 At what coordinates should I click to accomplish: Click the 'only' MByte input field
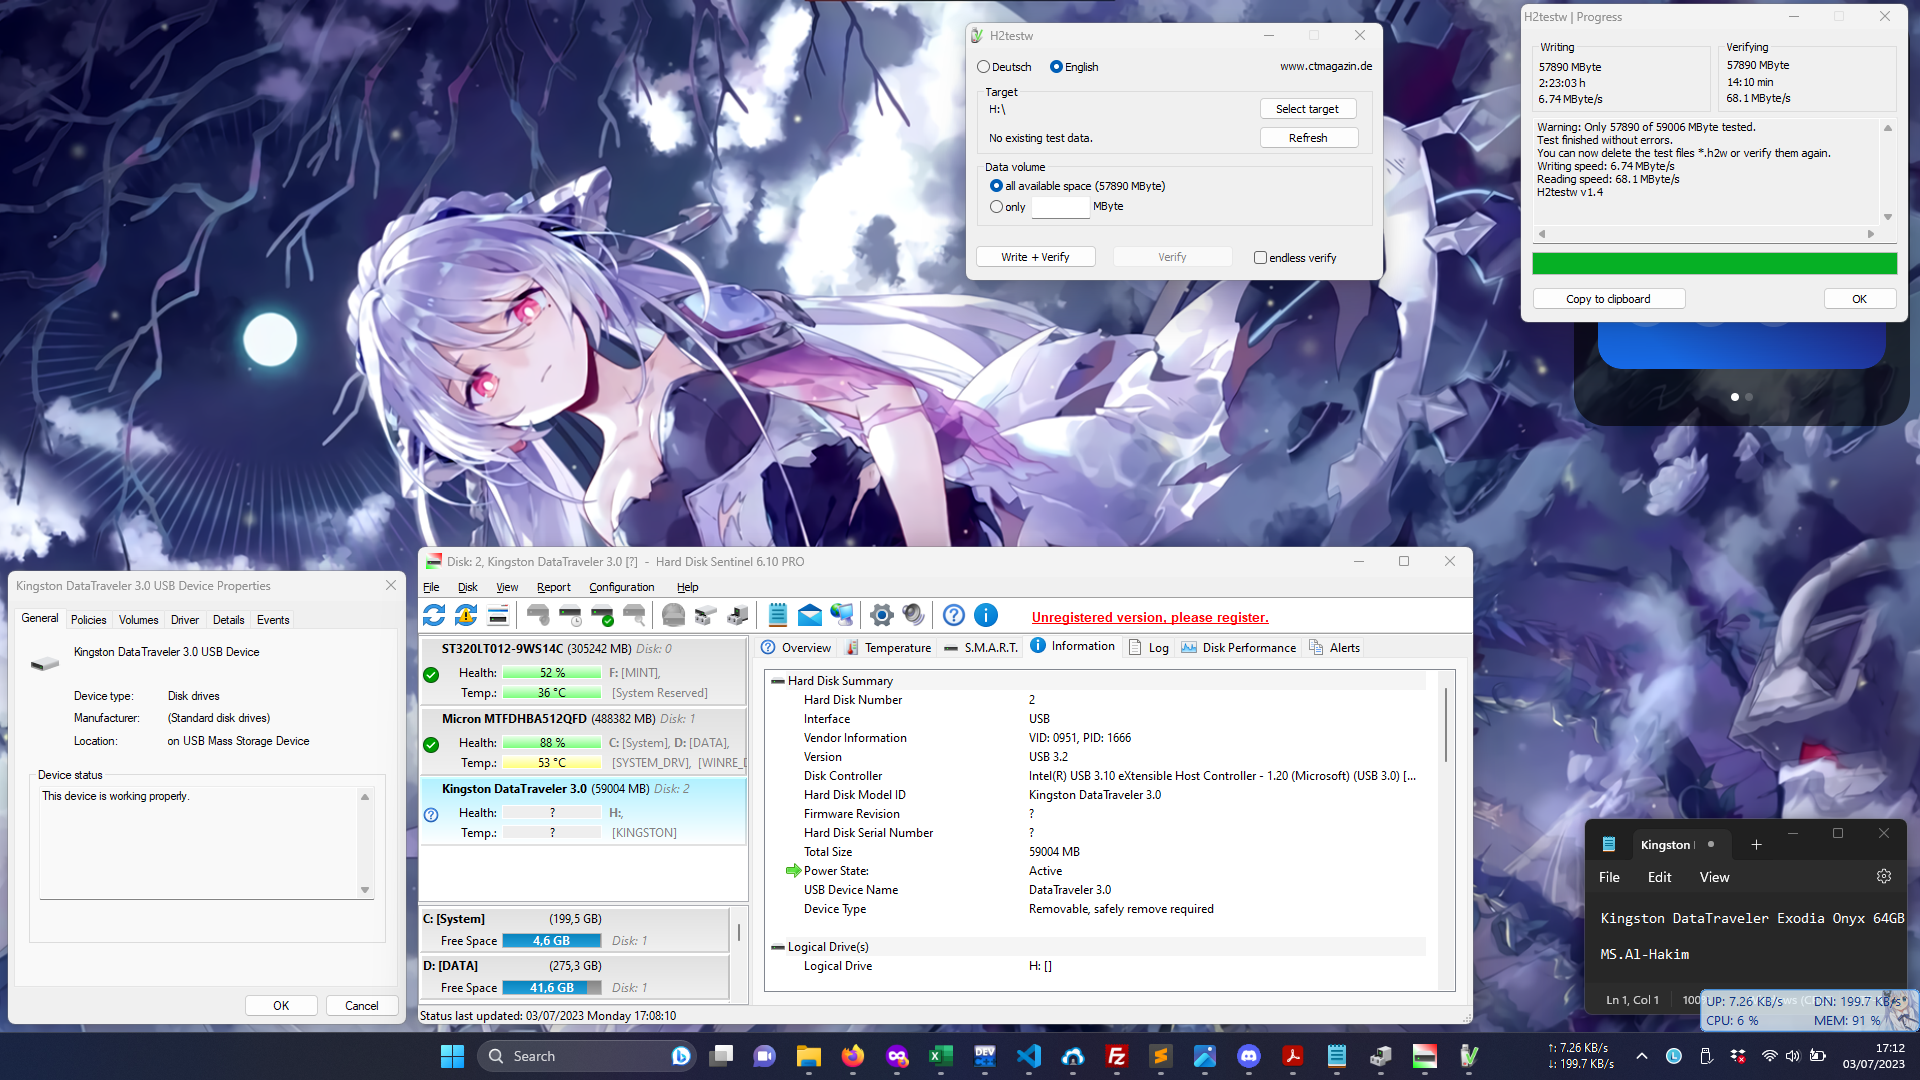click(1060, 207)
